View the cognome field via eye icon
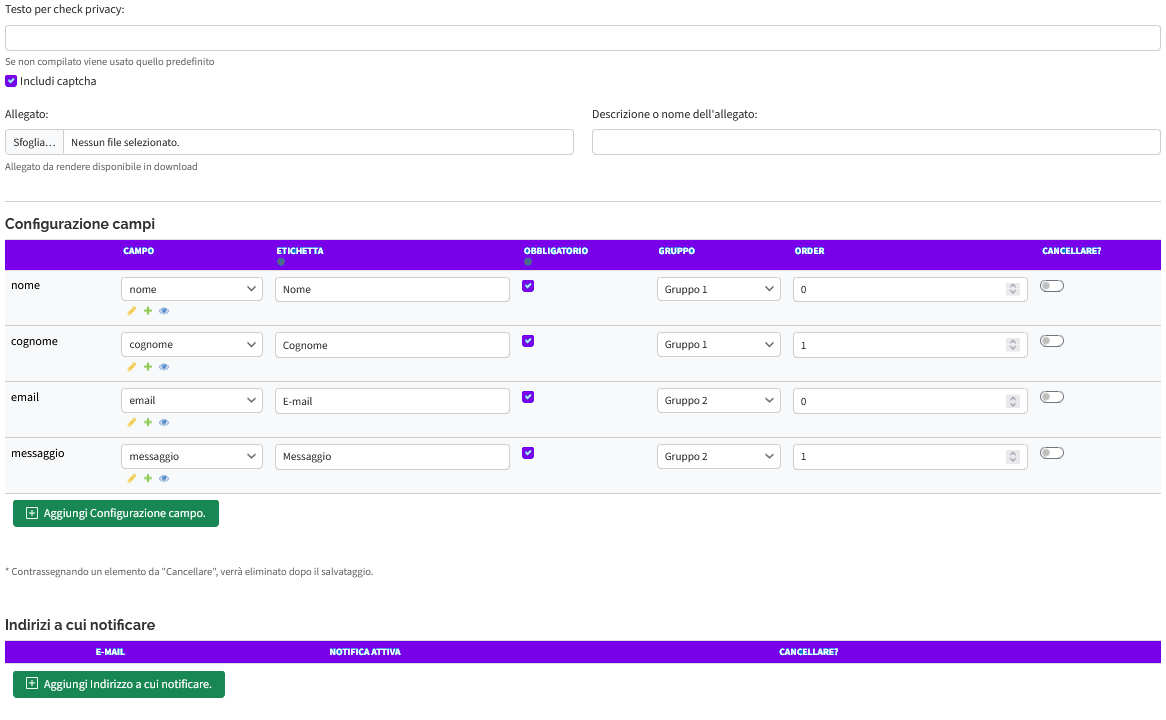 point(164,367)
